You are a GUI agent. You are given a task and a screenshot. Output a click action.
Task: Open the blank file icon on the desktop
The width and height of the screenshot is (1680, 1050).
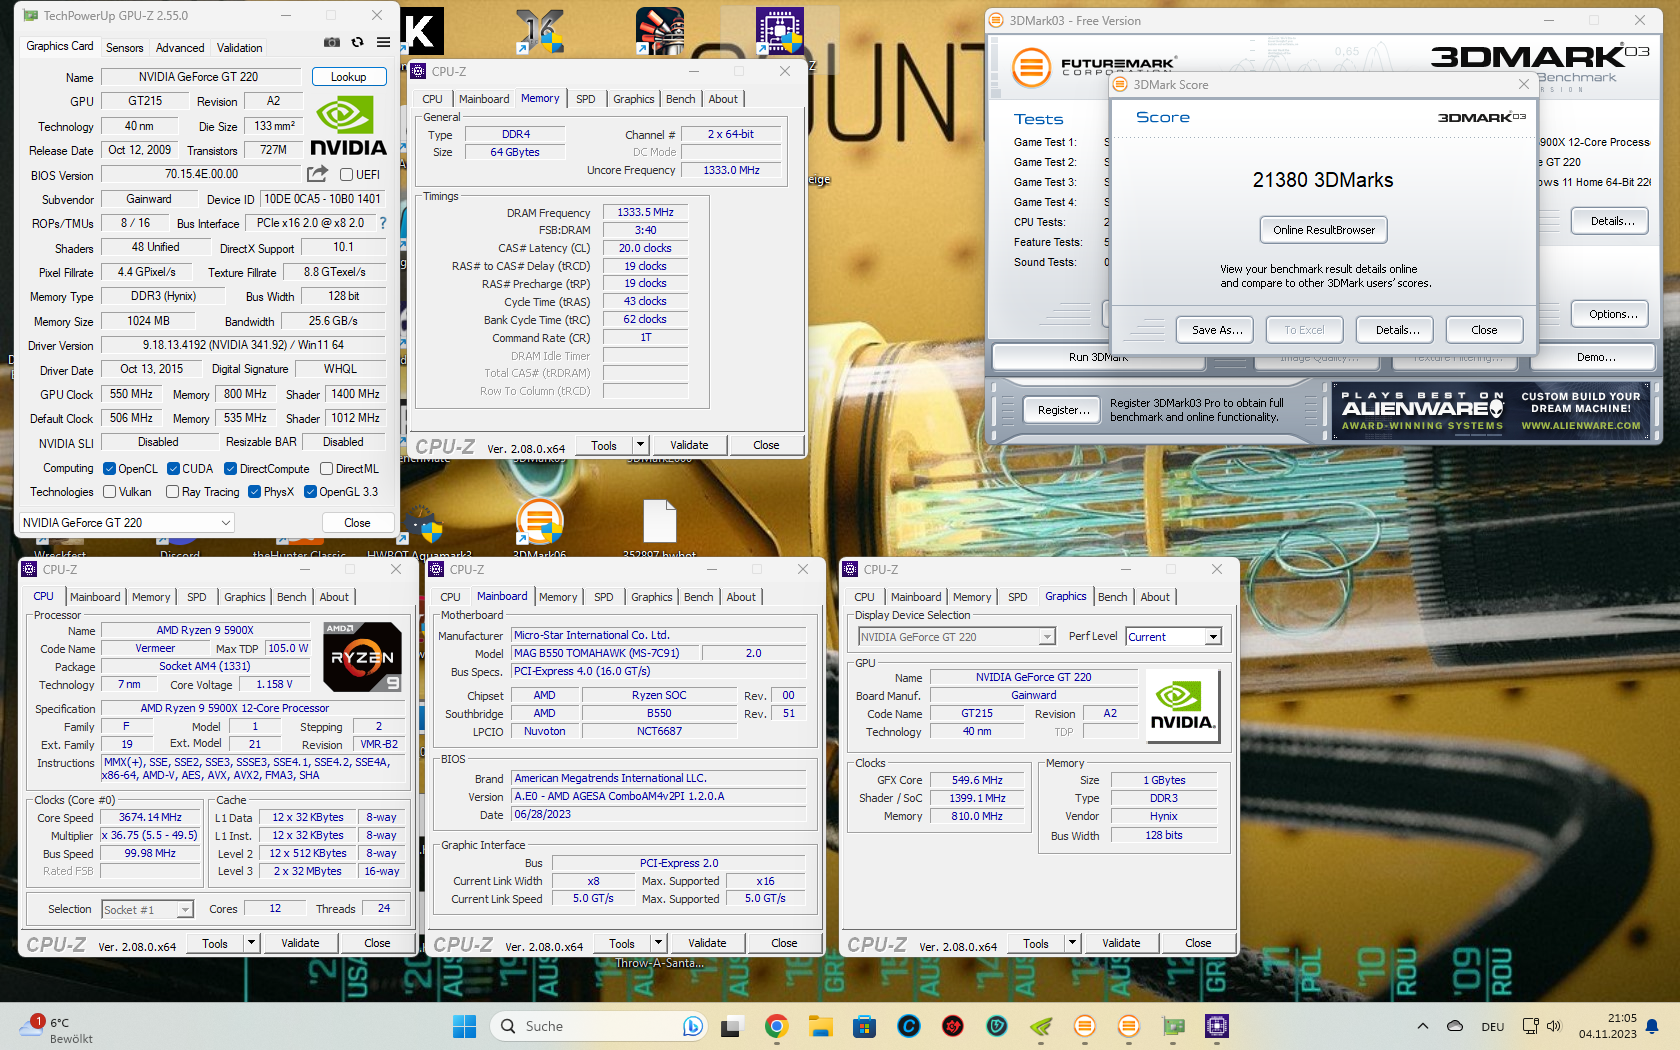pyautogui.click(x=660, y=522)
